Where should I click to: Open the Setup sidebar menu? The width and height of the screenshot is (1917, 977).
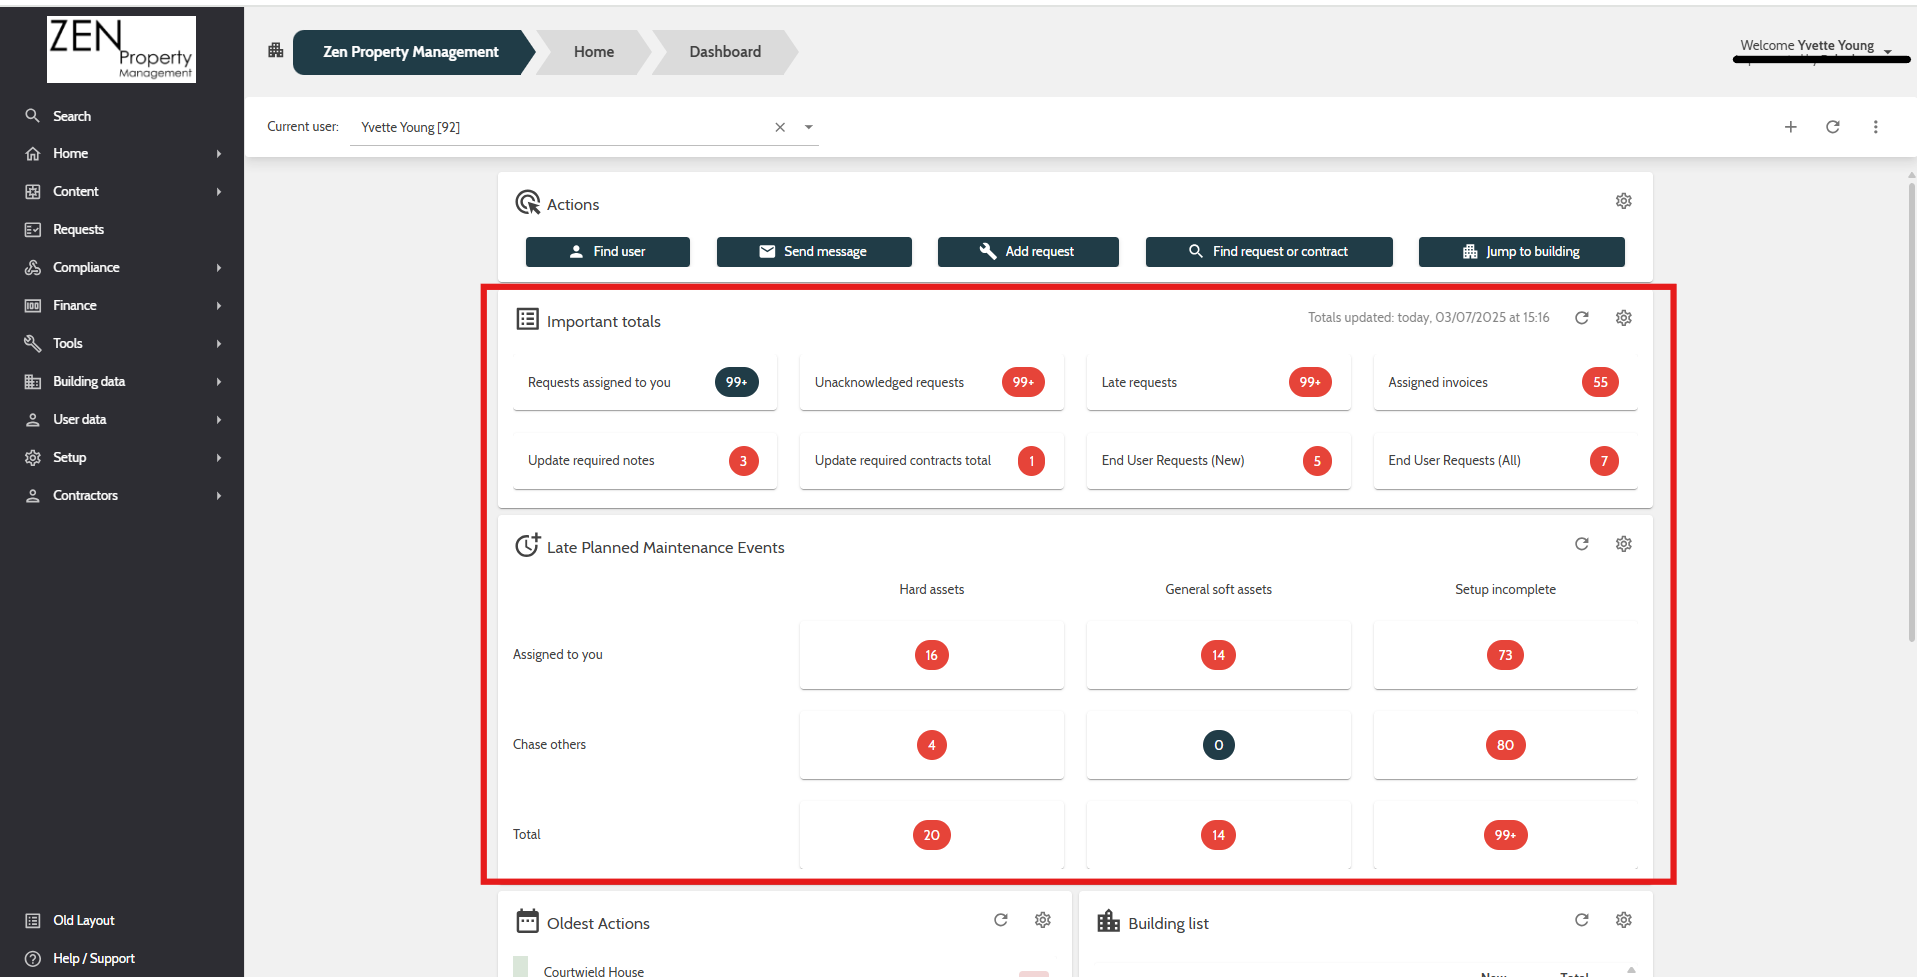point(122,457)
